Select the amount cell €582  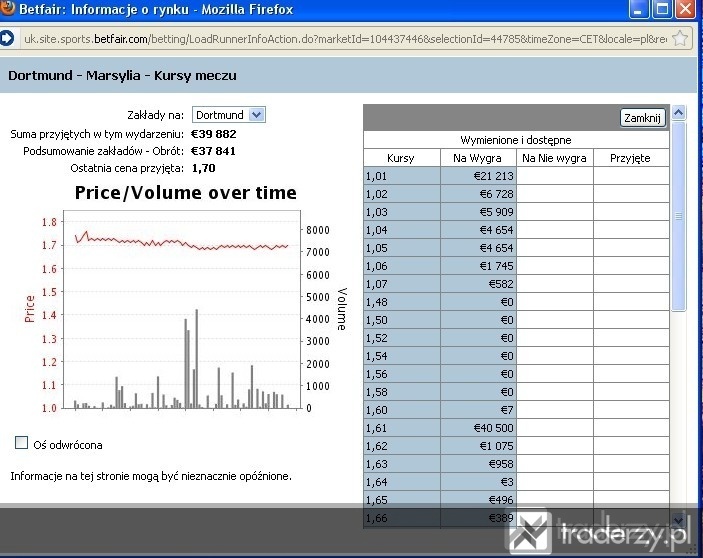pyautogui.click(x=478, y=284)
